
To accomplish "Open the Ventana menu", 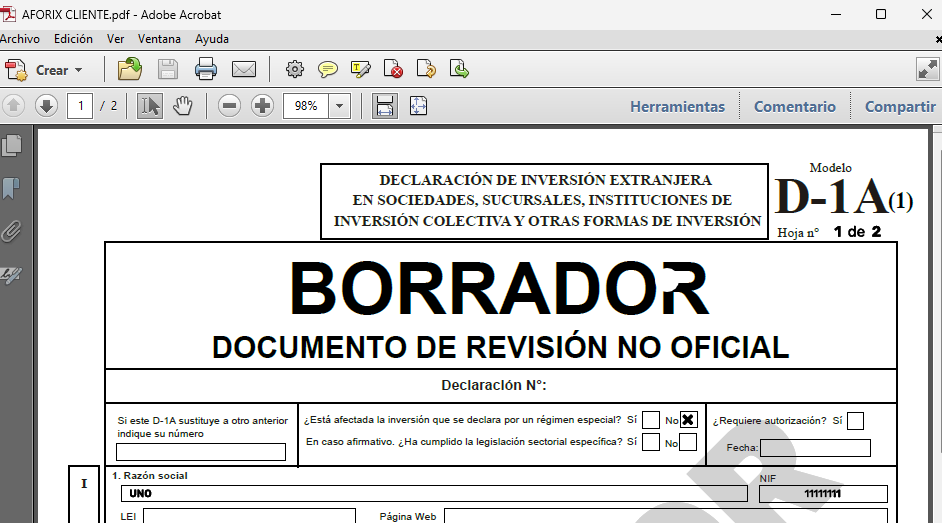I will pyautogui.click(x=159, y=39).
